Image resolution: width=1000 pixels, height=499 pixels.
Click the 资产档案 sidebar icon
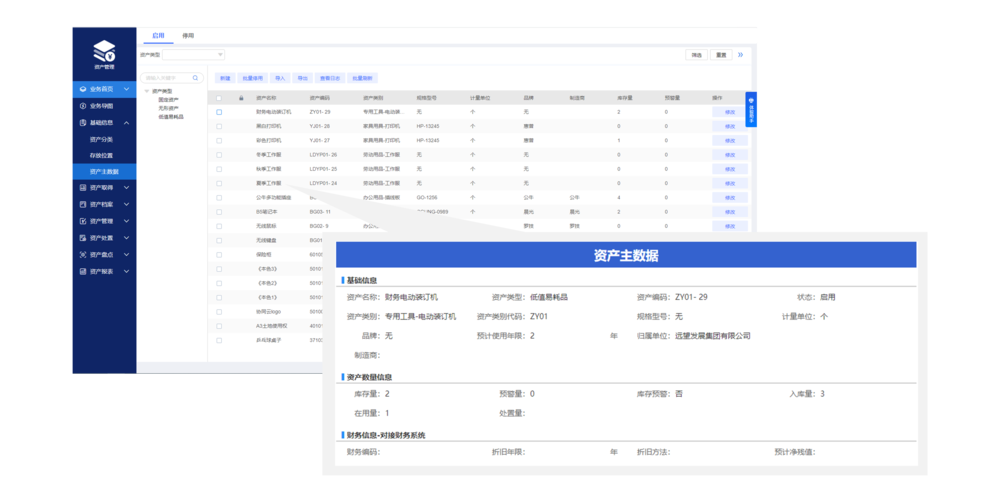pyautogui.click(x=83, y=205)
